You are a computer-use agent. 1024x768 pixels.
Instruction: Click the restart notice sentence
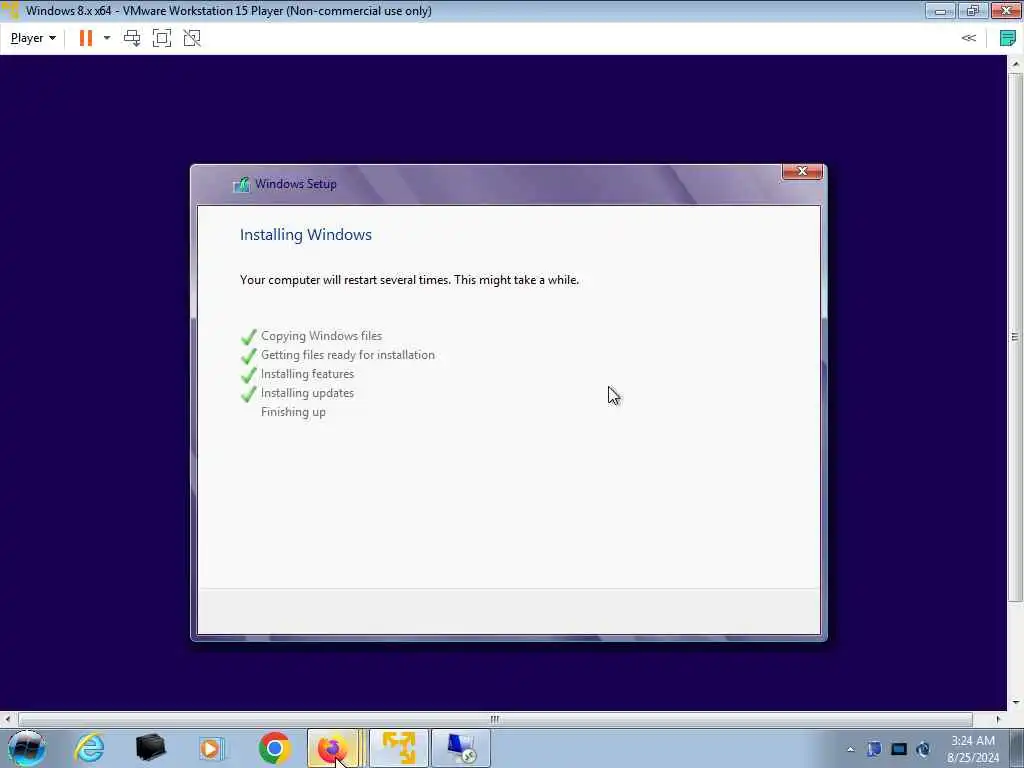409,280
